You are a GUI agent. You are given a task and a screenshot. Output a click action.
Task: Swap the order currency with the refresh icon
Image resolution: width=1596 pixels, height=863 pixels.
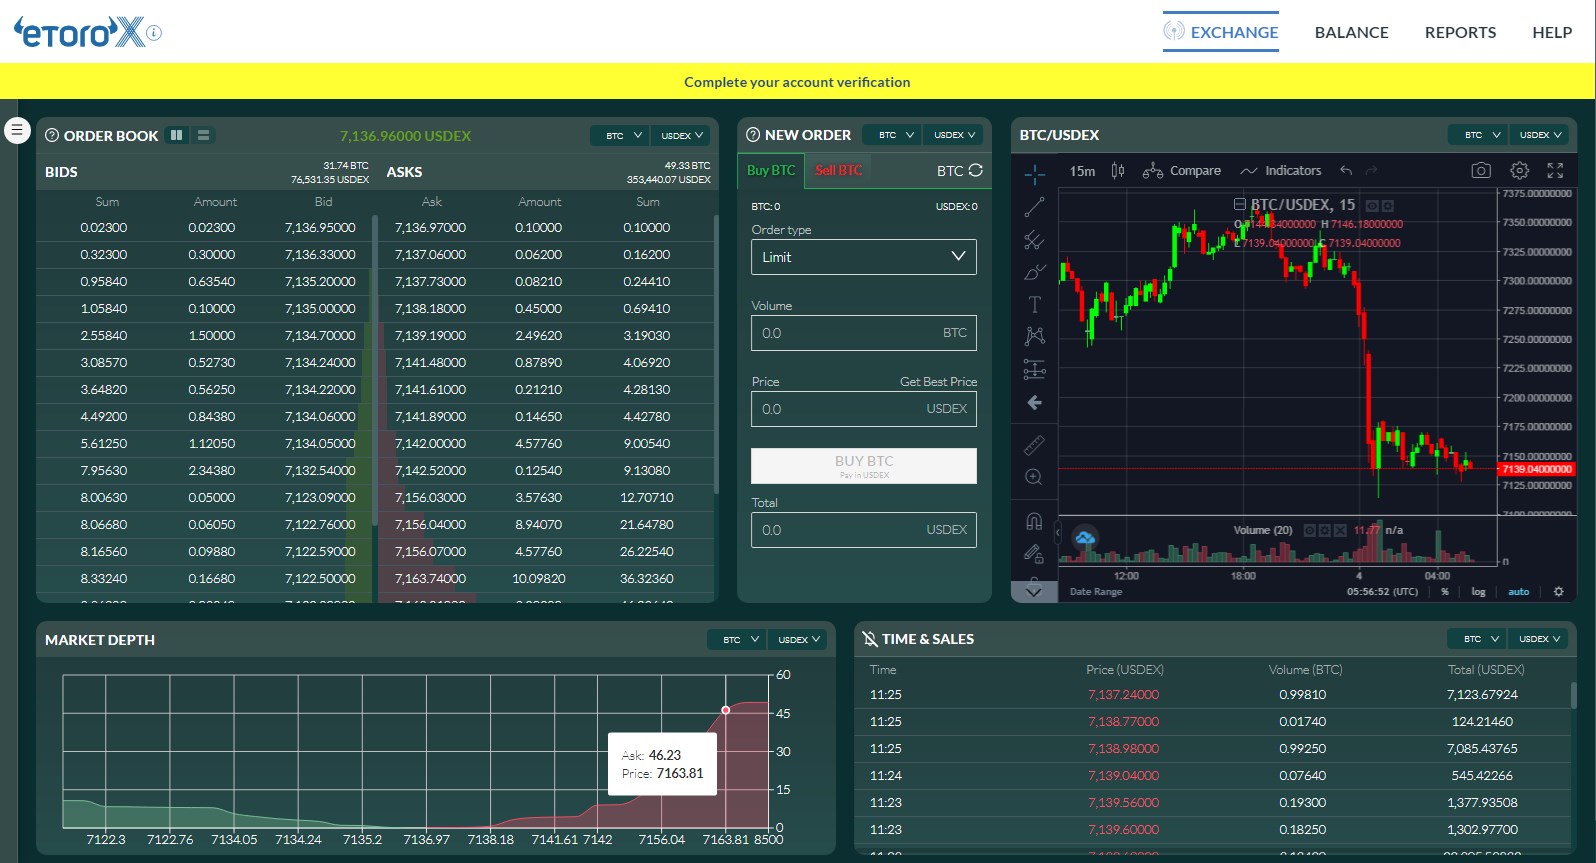[x=976, y=170]
